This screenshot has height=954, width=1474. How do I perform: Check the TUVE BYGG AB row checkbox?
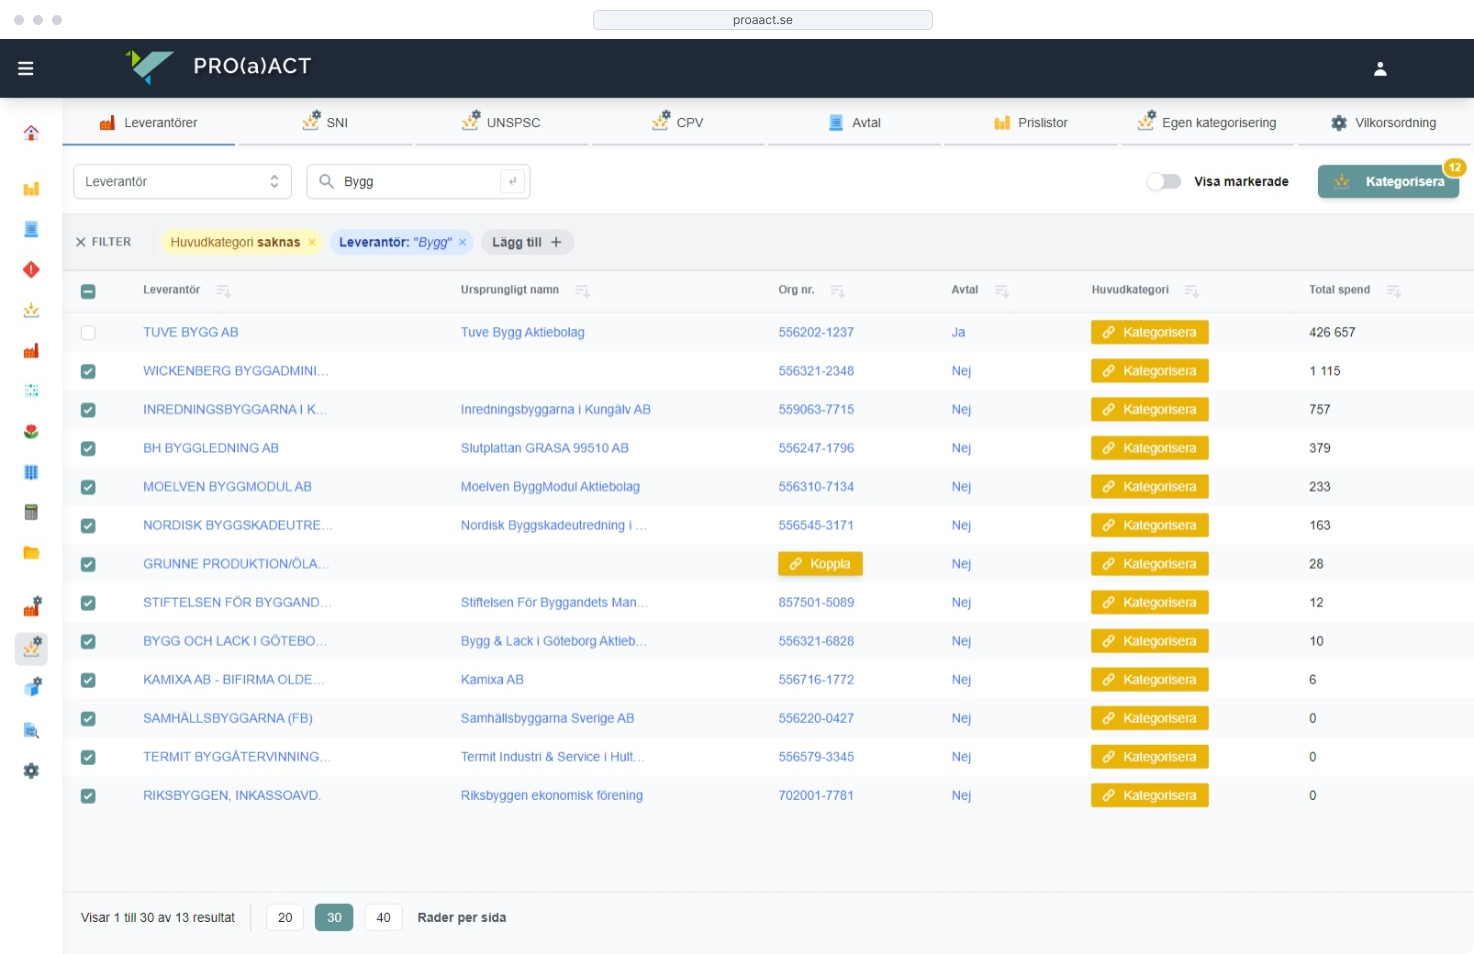[x=88, y=332]
